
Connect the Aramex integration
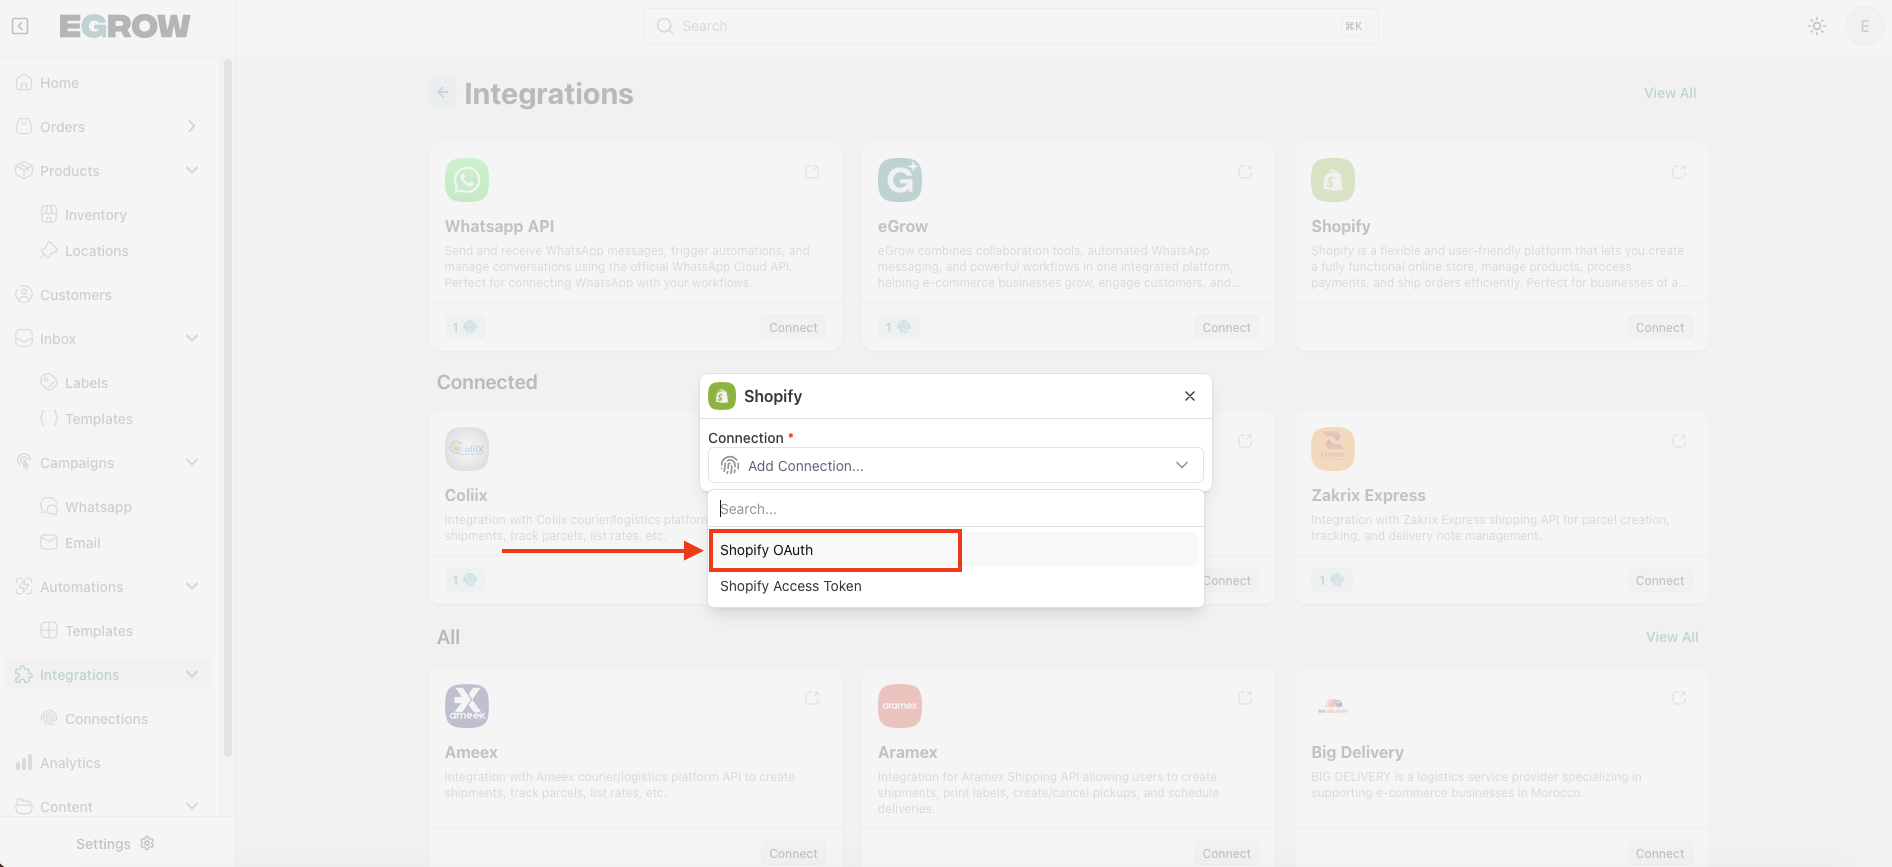1226,853
